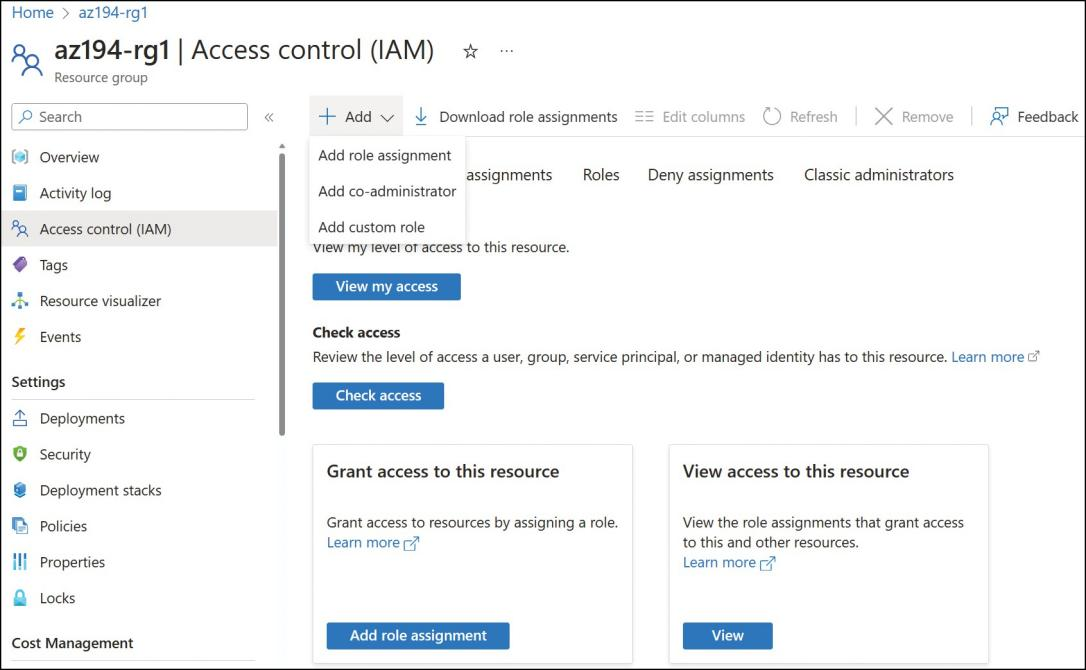Open Security under Settings

tap(65, 454)
